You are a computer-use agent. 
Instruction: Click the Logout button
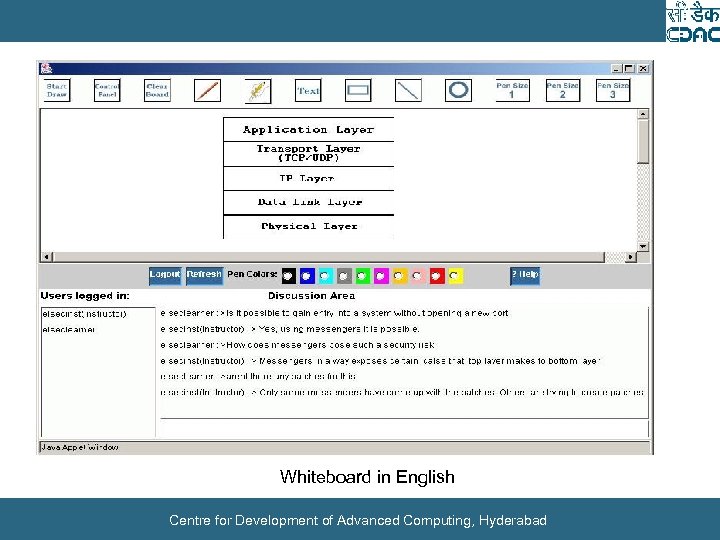(165, 276)
